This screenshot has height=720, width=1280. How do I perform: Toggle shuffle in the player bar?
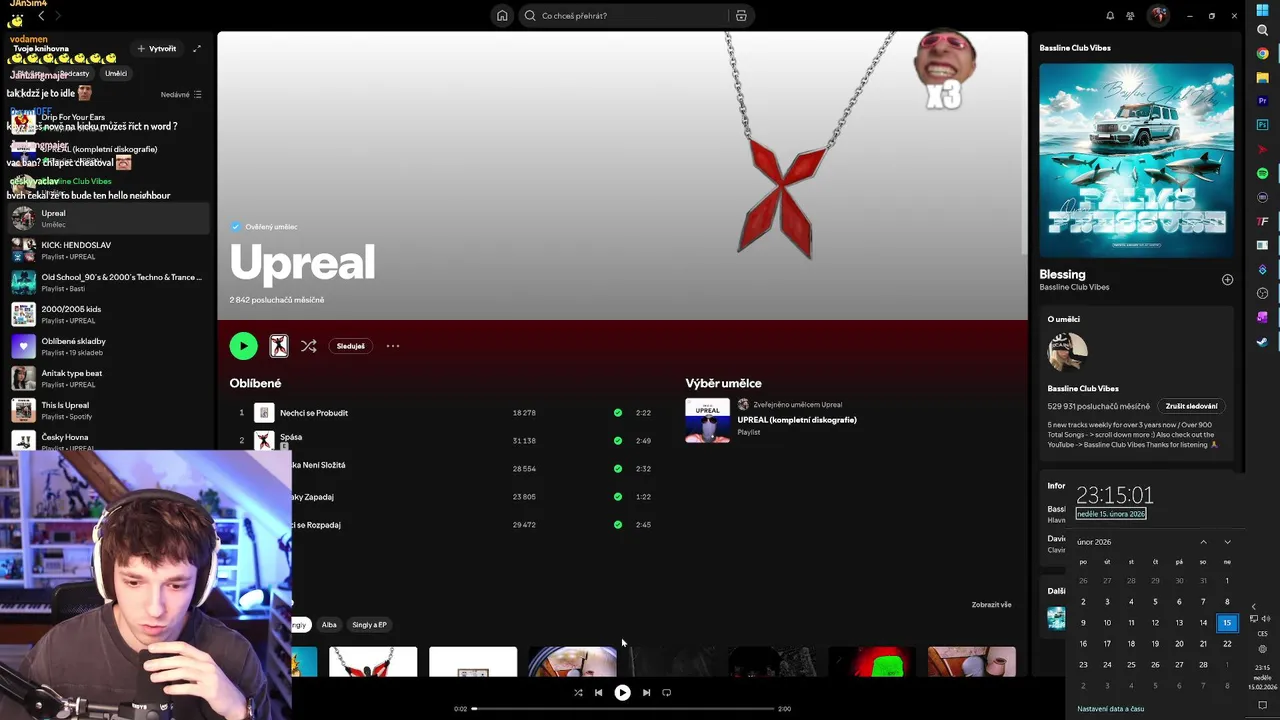[578, 692]
